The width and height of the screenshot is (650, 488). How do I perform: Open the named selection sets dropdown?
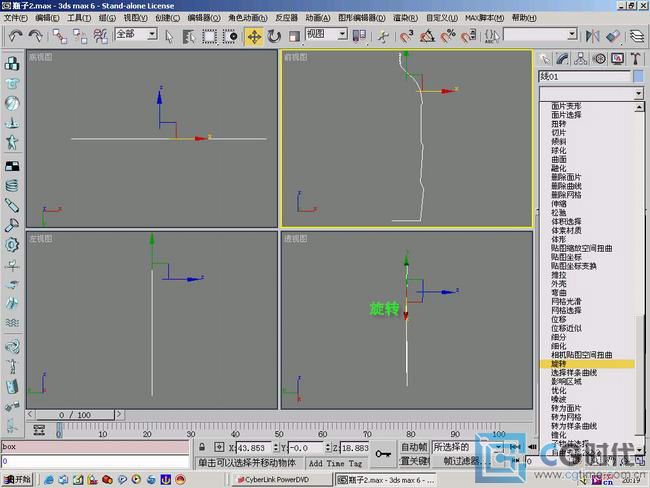572,34
